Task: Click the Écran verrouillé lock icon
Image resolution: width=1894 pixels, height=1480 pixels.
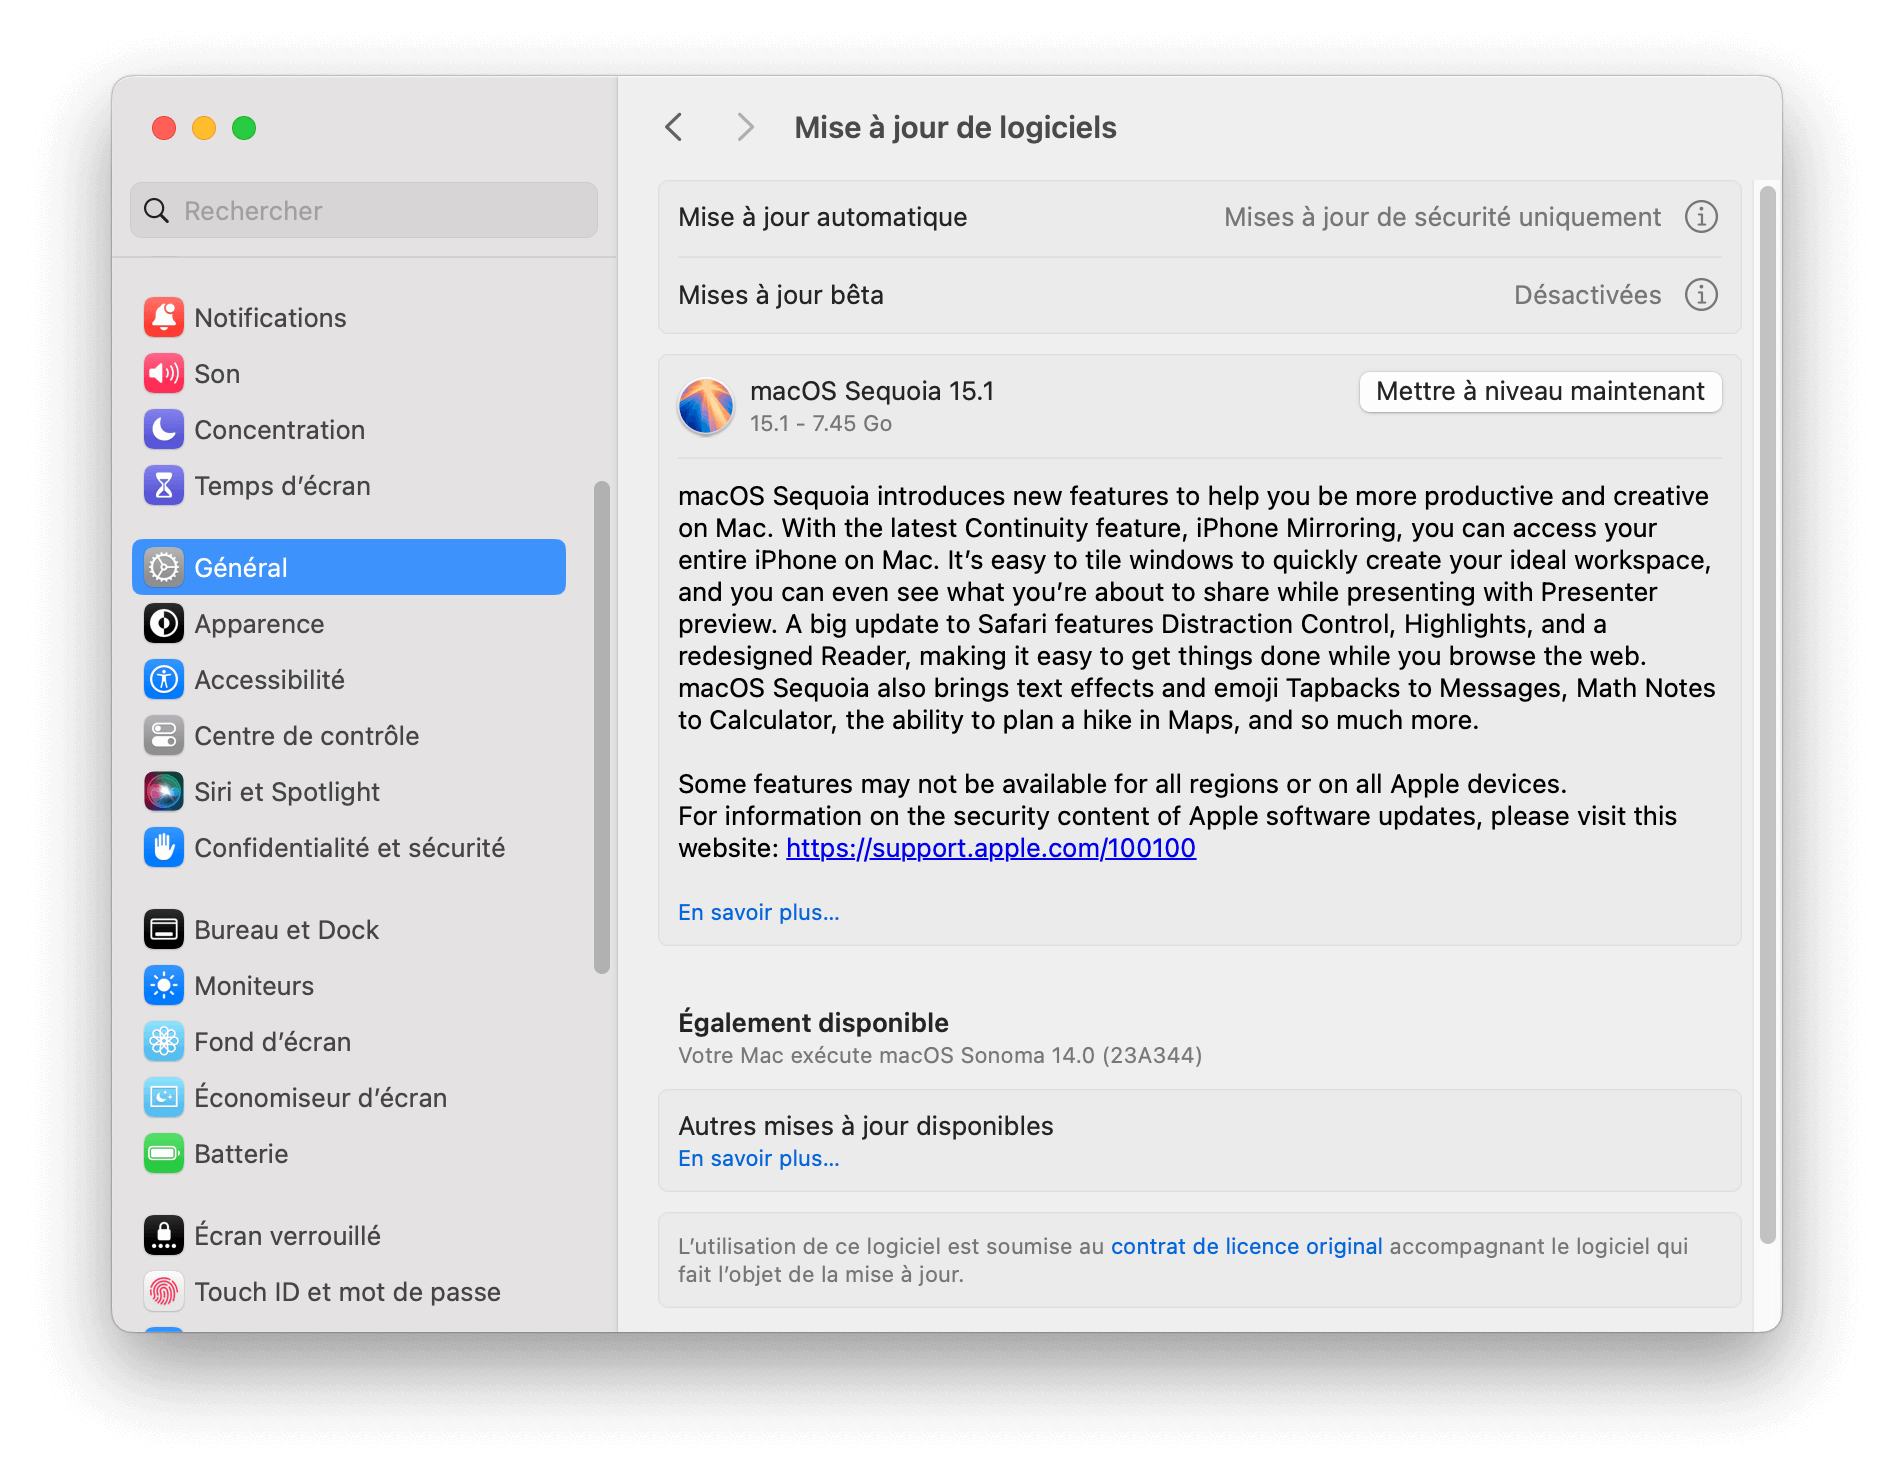Action: point(164,1235)
